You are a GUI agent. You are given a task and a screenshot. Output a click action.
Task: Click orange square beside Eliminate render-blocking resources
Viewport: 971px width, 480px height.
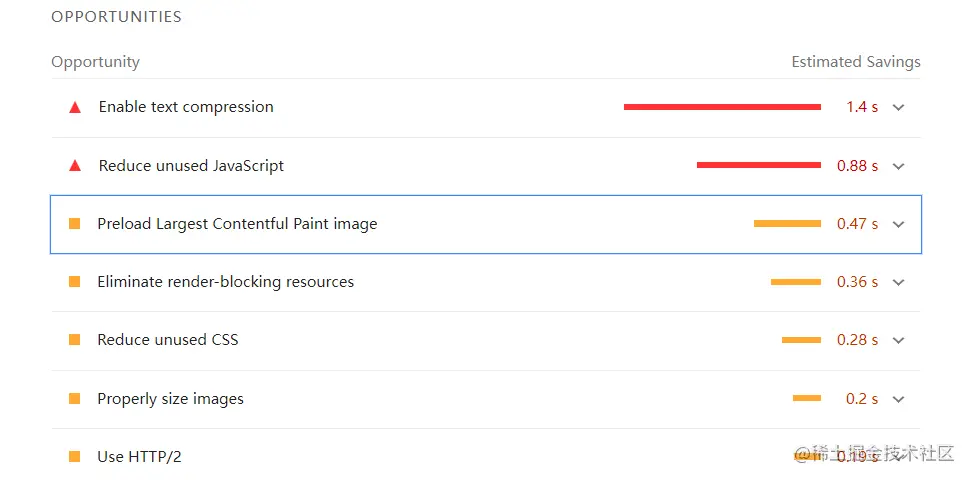[x=74, y=282]
